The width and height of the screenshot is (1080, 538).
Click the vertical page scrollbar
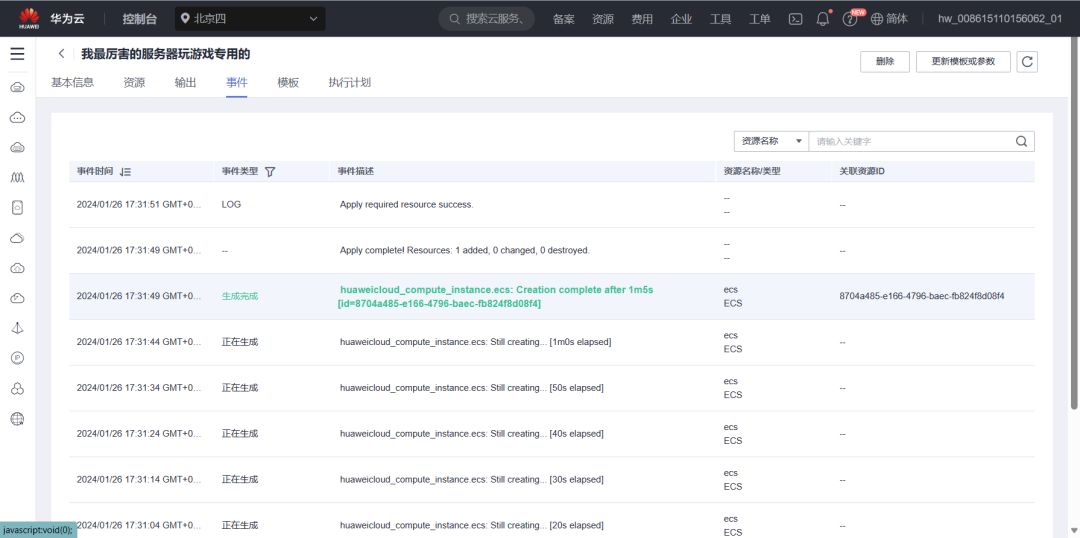point(1074,250)
